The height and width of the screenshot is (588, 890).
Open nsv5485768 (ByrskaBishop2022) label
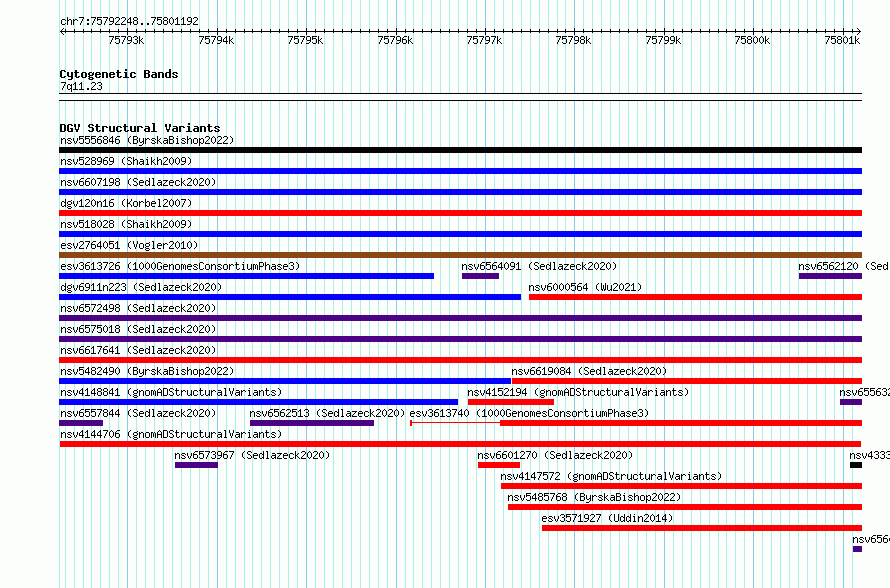pyautogui.click(x=594, y=497)
